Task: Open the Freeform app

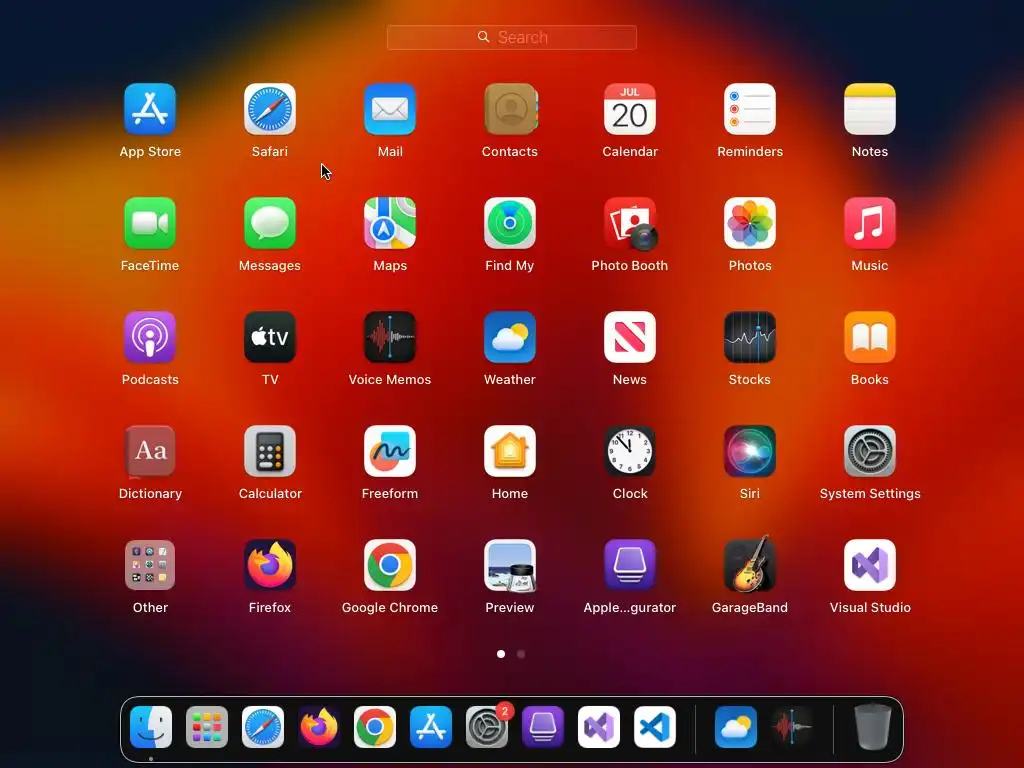Action: click(x=390, y=451)
